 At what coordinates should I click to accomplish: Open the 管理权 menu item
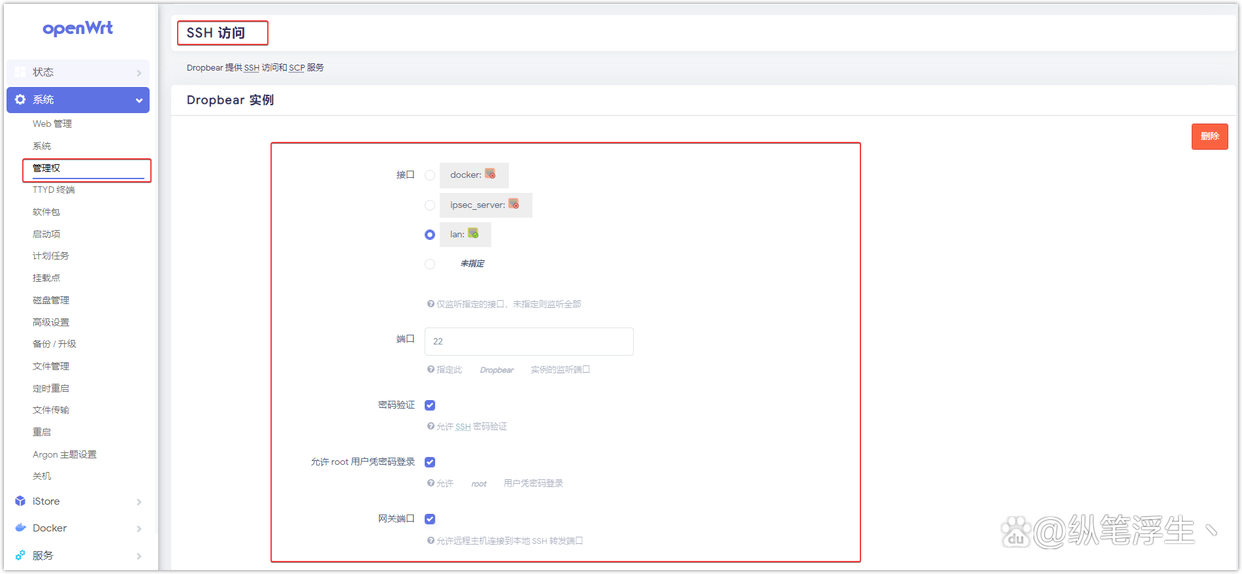(x=46, y=168)
